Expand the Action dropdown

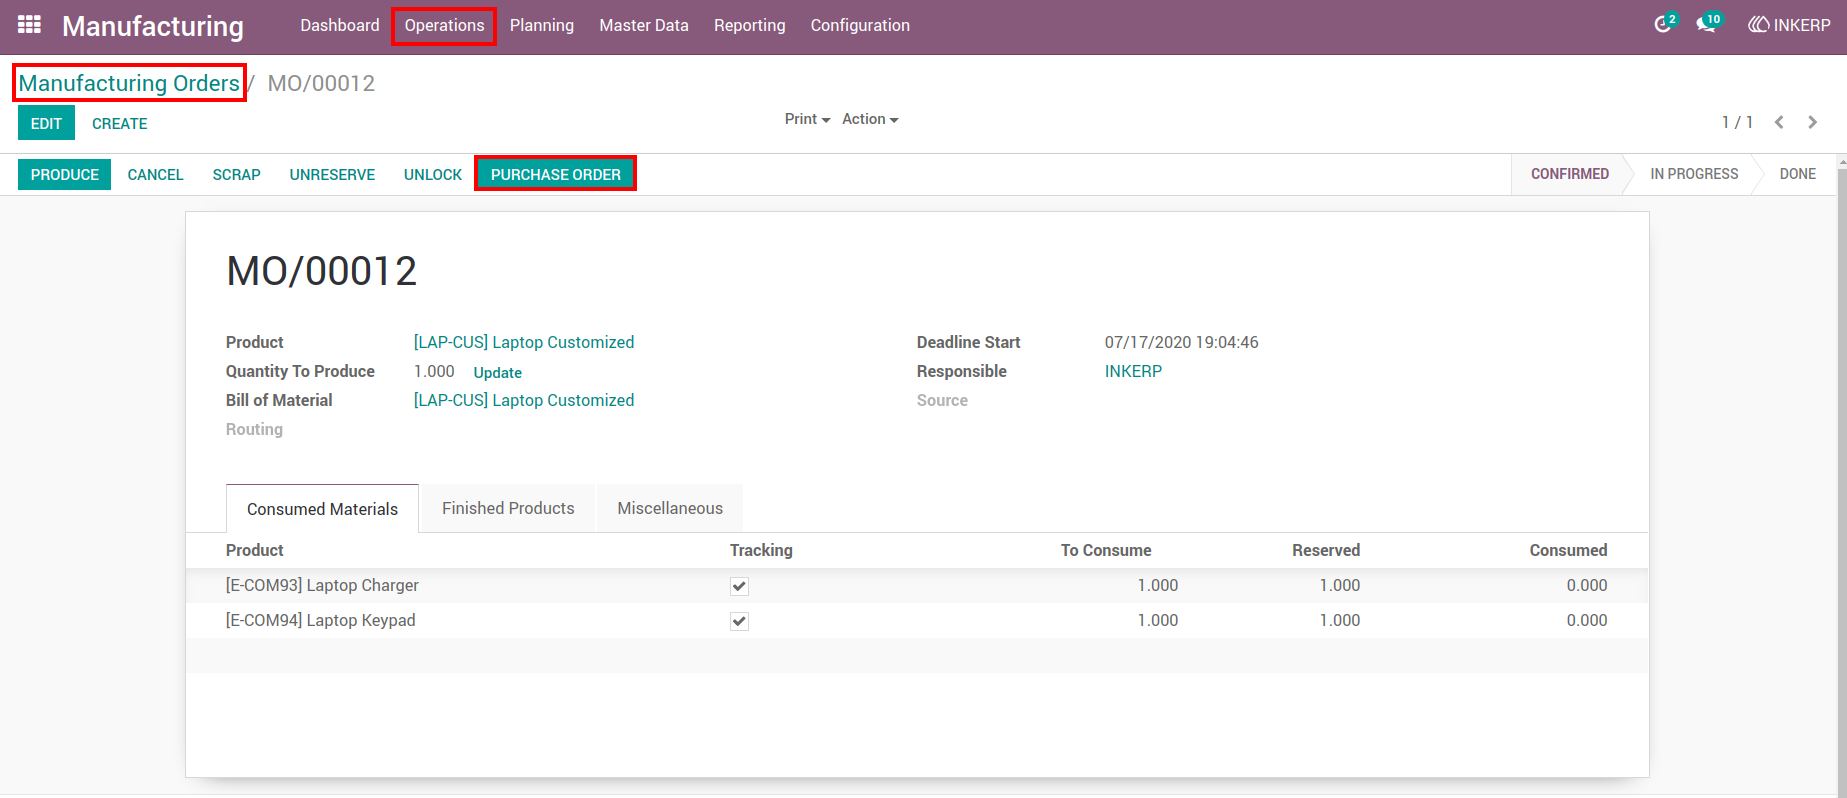click(870, 119)
